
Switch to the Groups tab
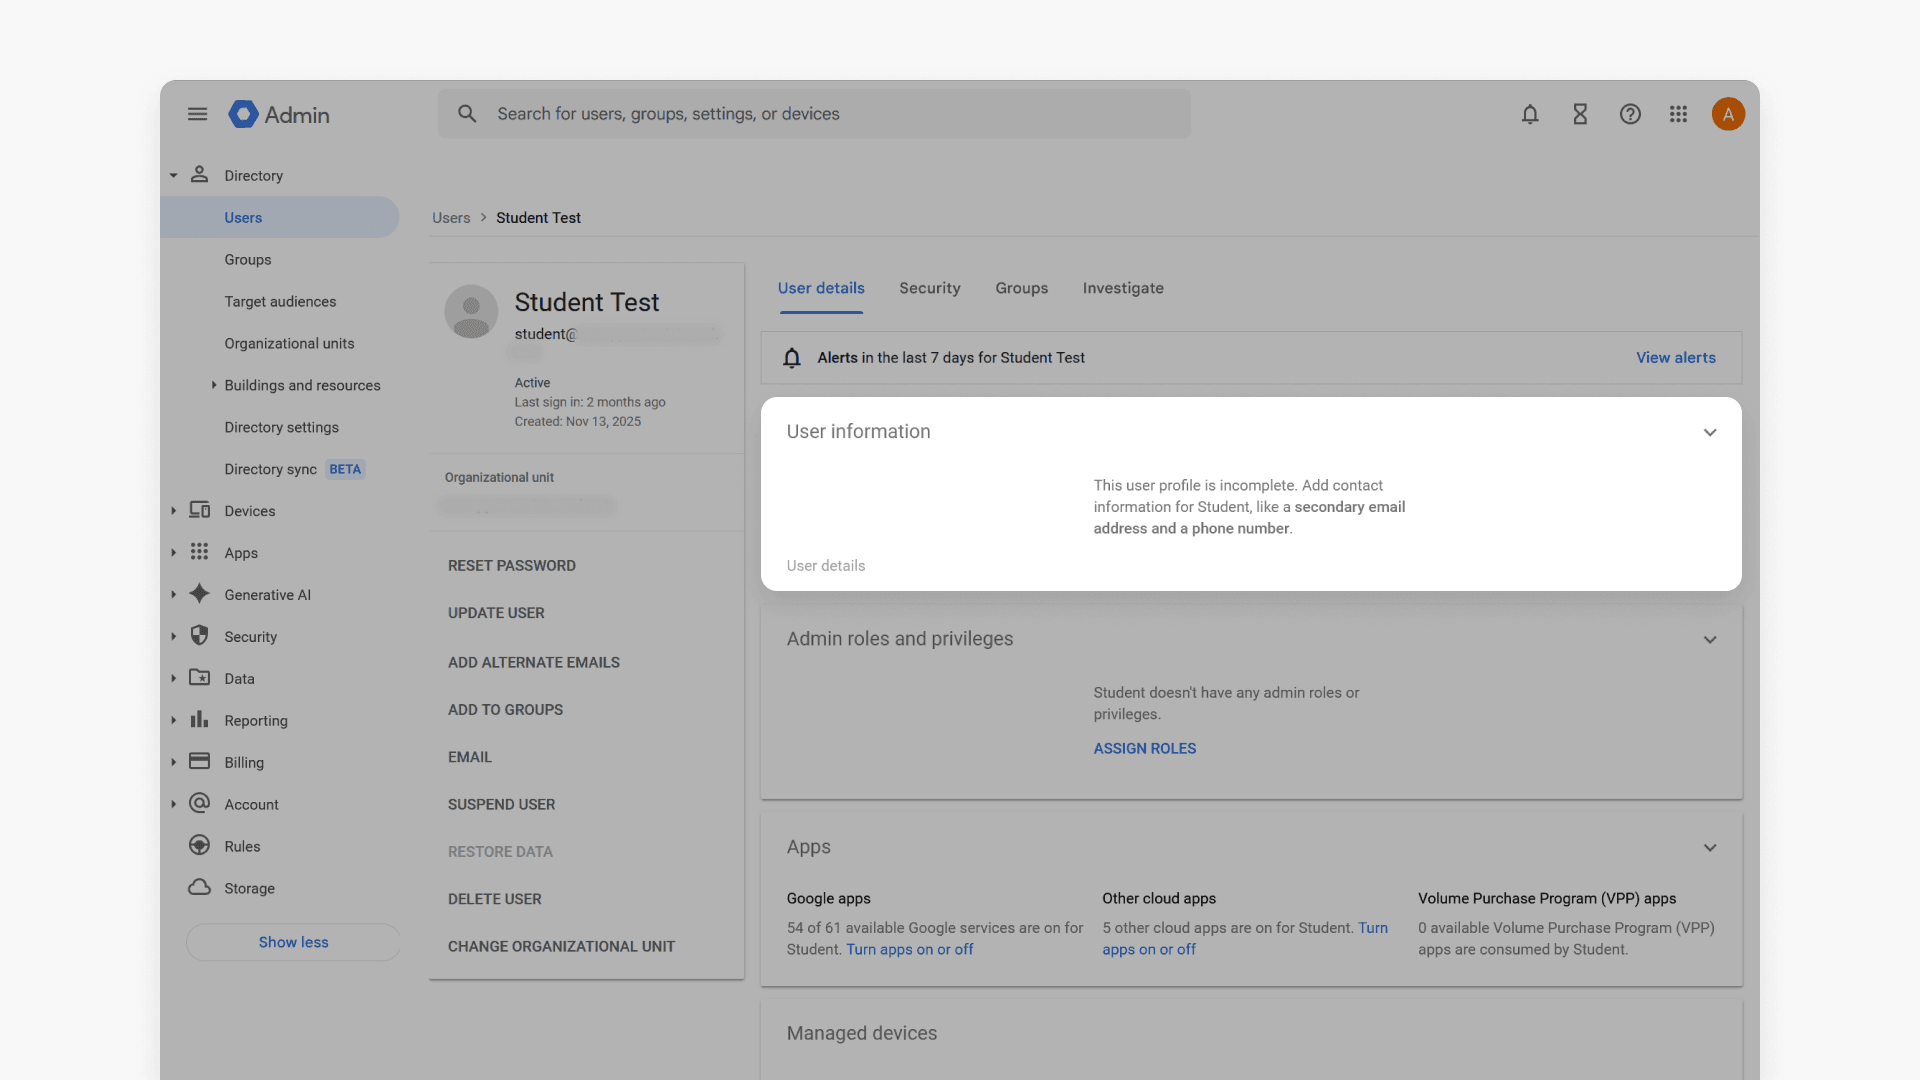pos(1021,288)
